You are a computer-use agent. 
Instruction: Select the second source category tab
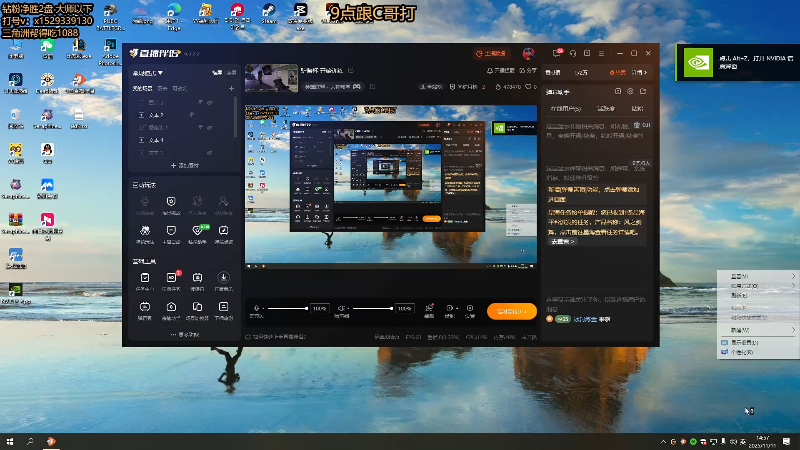point(162,88)
